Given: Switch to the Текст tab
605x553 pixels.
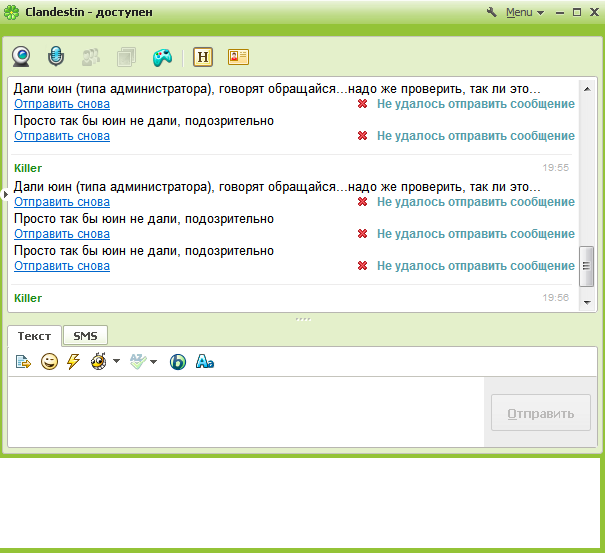Looking at the screenshot, I should pos(34,336).
